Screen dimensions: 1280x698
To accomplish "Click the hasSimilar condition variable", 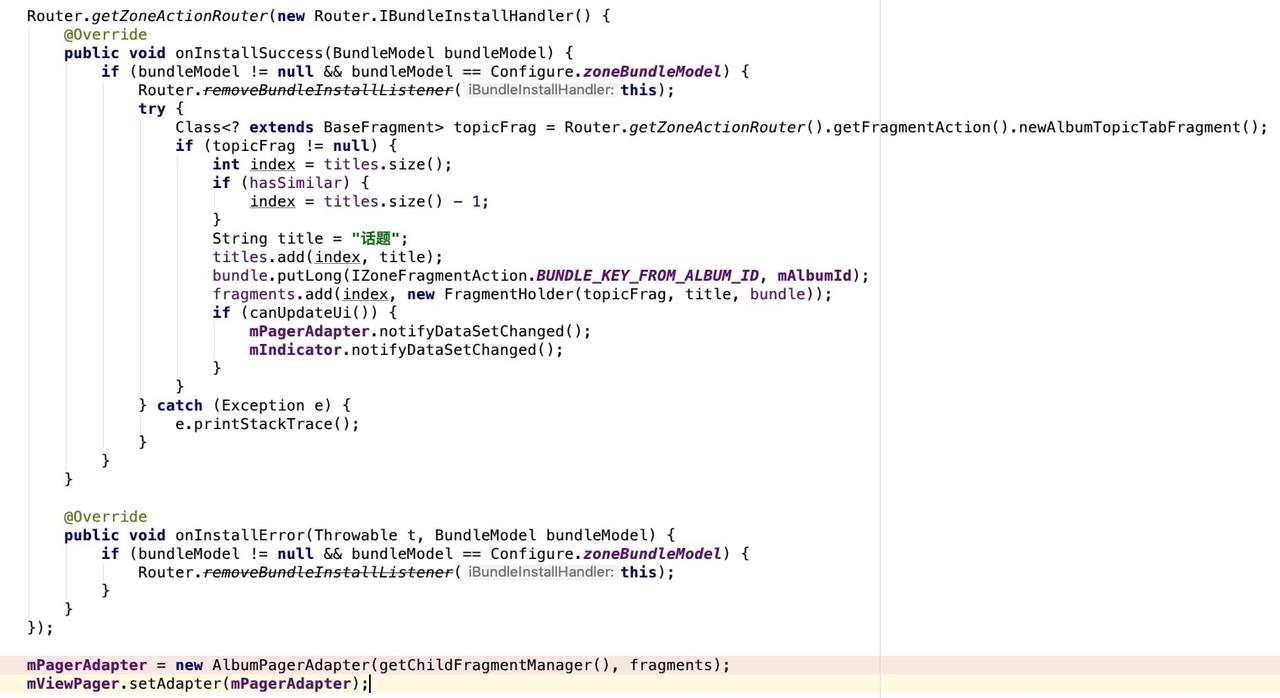I will coord(295,183).
